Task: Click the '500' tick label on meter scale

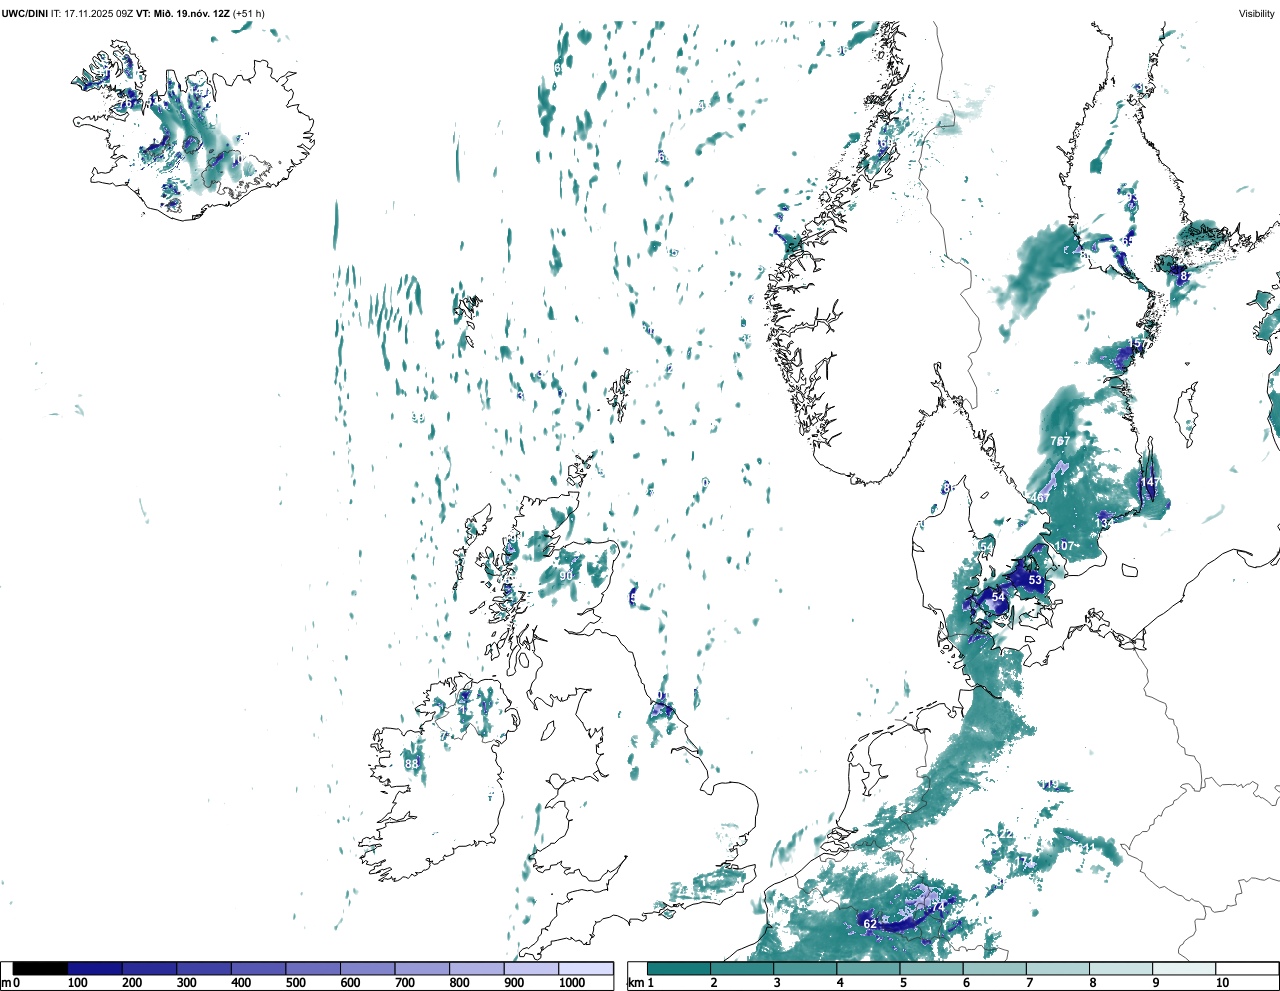Action: (295, 983)
